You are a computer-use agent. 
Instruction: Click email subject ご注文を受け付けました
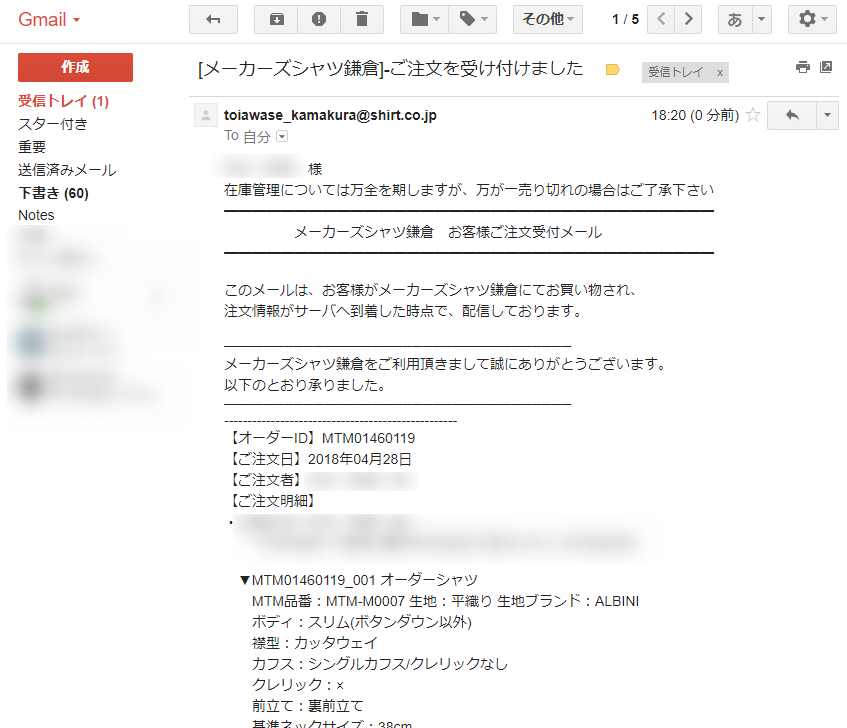click(486, 69)
